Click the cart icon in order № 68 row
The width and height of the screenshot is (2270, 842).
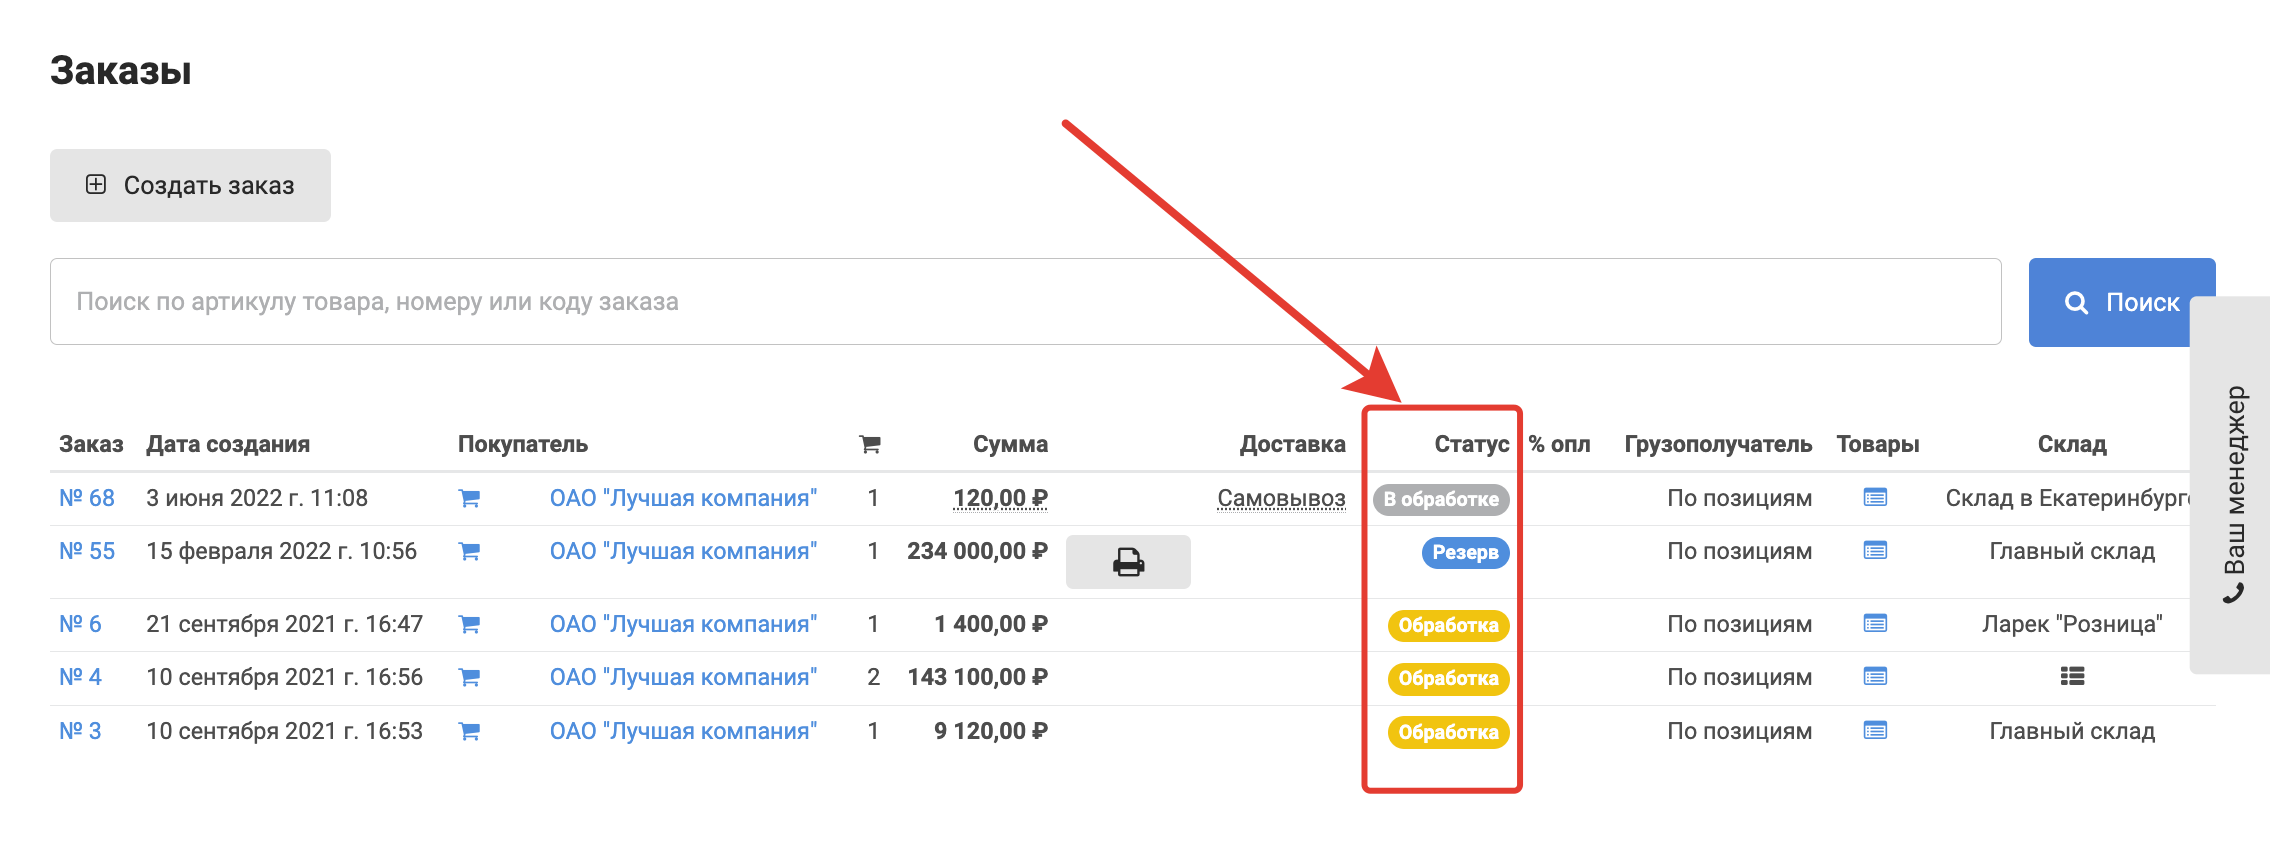point(469,498)
